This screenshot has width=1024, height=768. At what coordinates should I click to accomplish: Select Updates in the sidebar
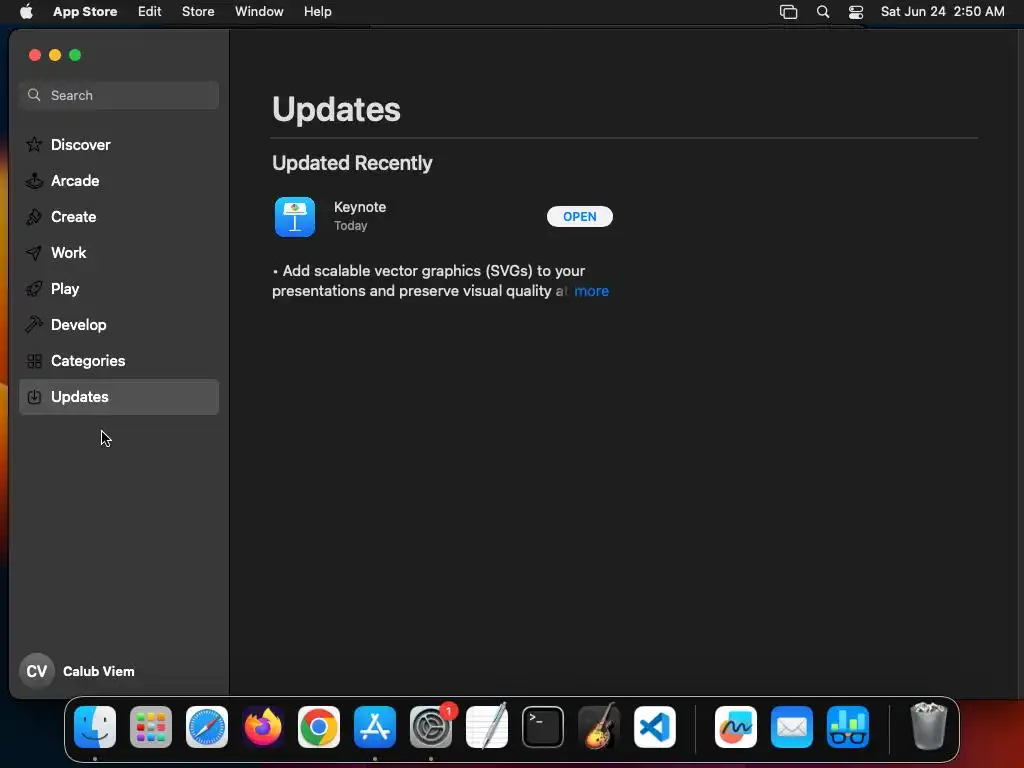(x=119, y=397)
